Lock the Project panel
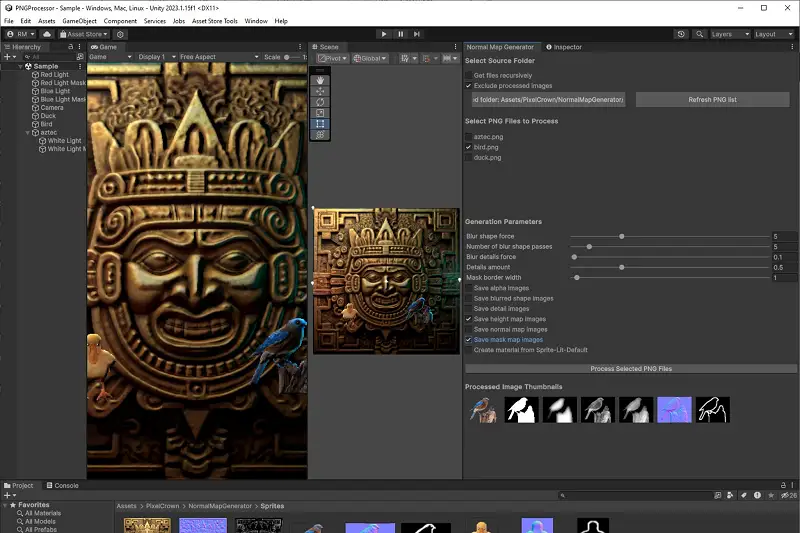The height and width of the screenshot is (533, 800). click(783, 485)
